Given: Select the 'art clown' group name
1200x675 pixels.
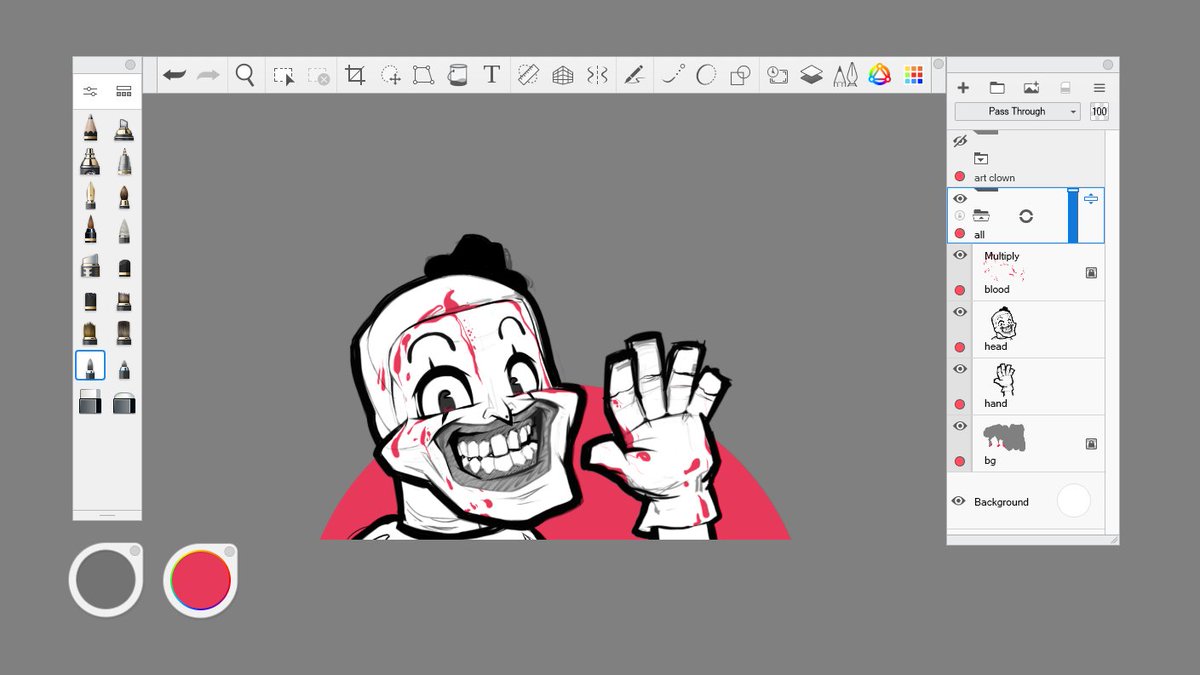Looking at the screenshot, I should click(994, 178).
